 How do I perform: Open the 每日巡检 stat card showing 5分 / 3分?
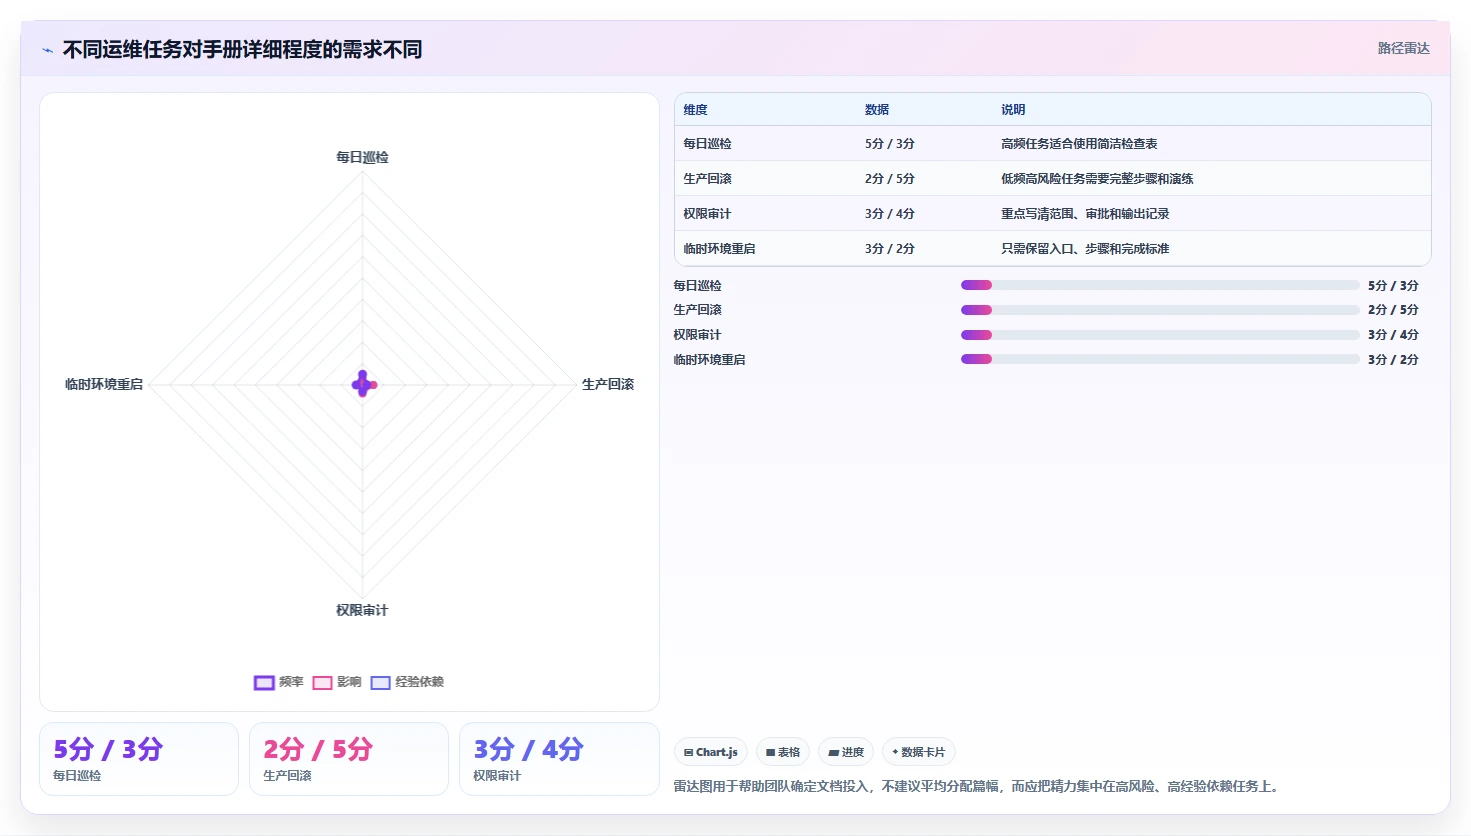[x=139, y=759]
